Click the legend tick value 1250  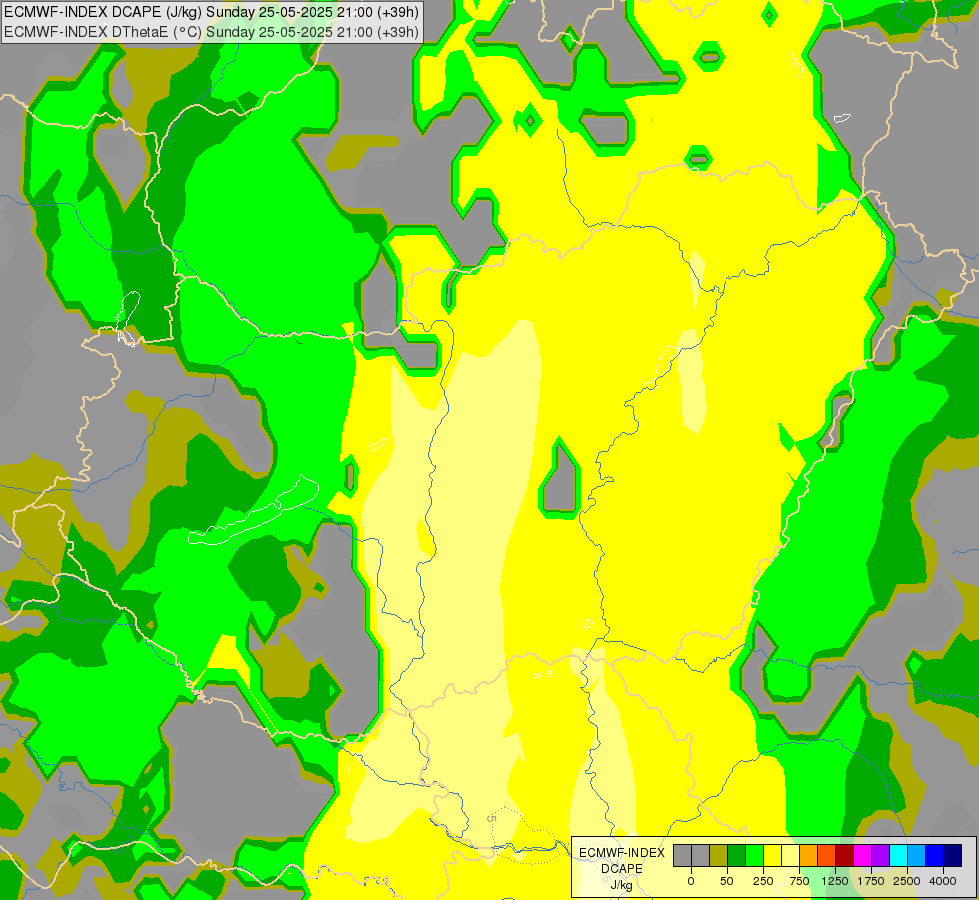(835, 881)
